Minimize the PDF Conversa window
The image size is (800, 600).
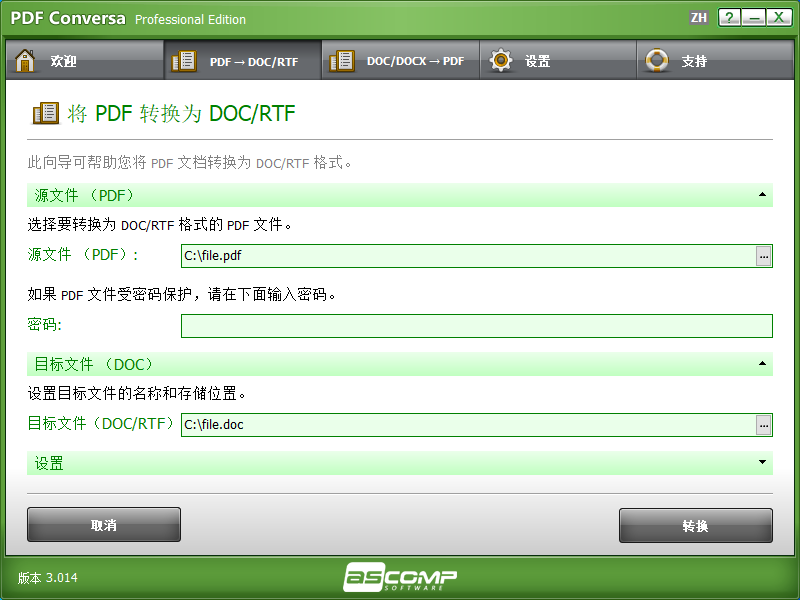click(x=754, y=17)
